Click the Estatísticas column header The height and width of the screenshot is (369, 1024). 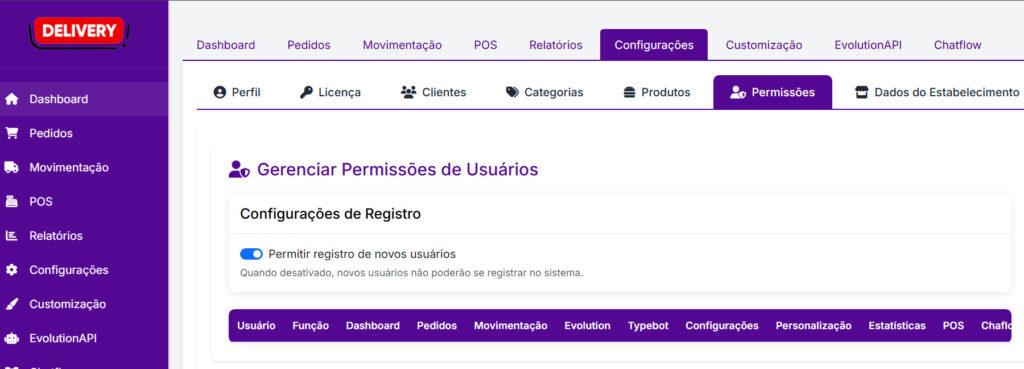(x=897, y=325)
